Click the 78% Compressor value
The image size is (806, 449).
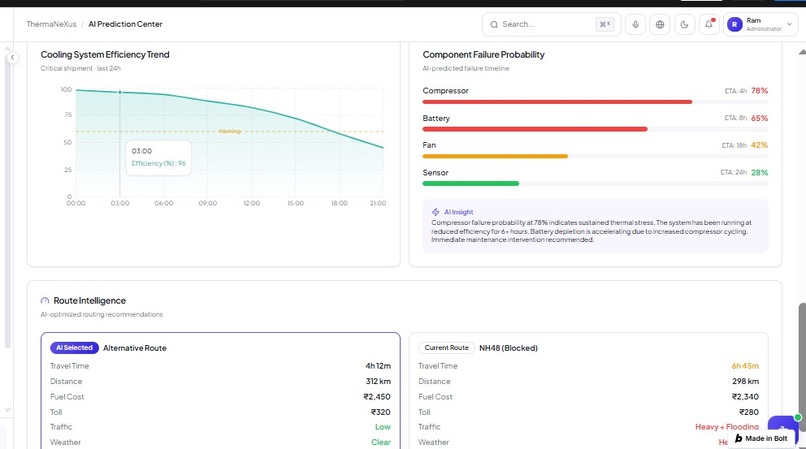click(x=759, y=91)
